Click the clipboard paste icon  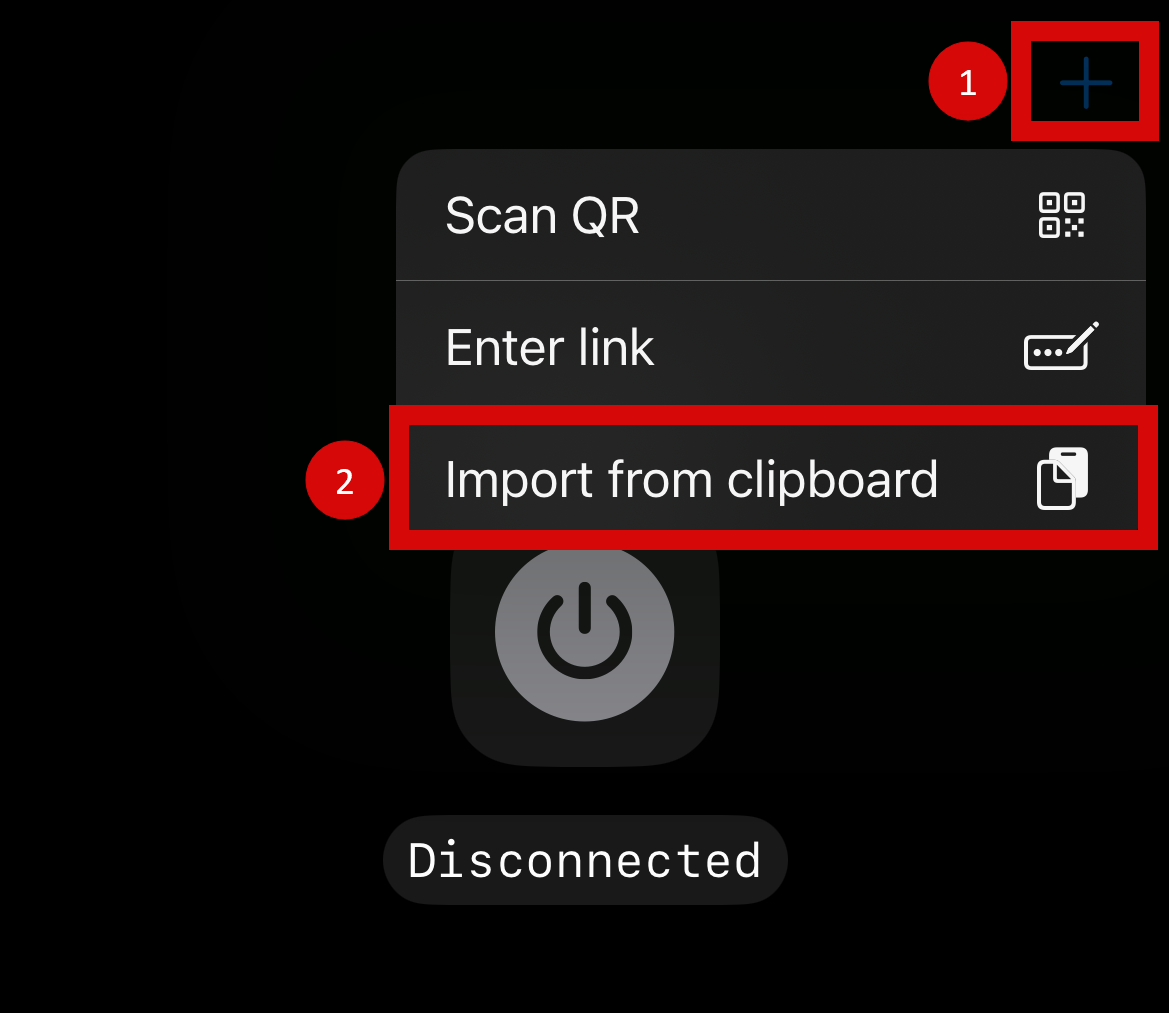coord(1062,479)
